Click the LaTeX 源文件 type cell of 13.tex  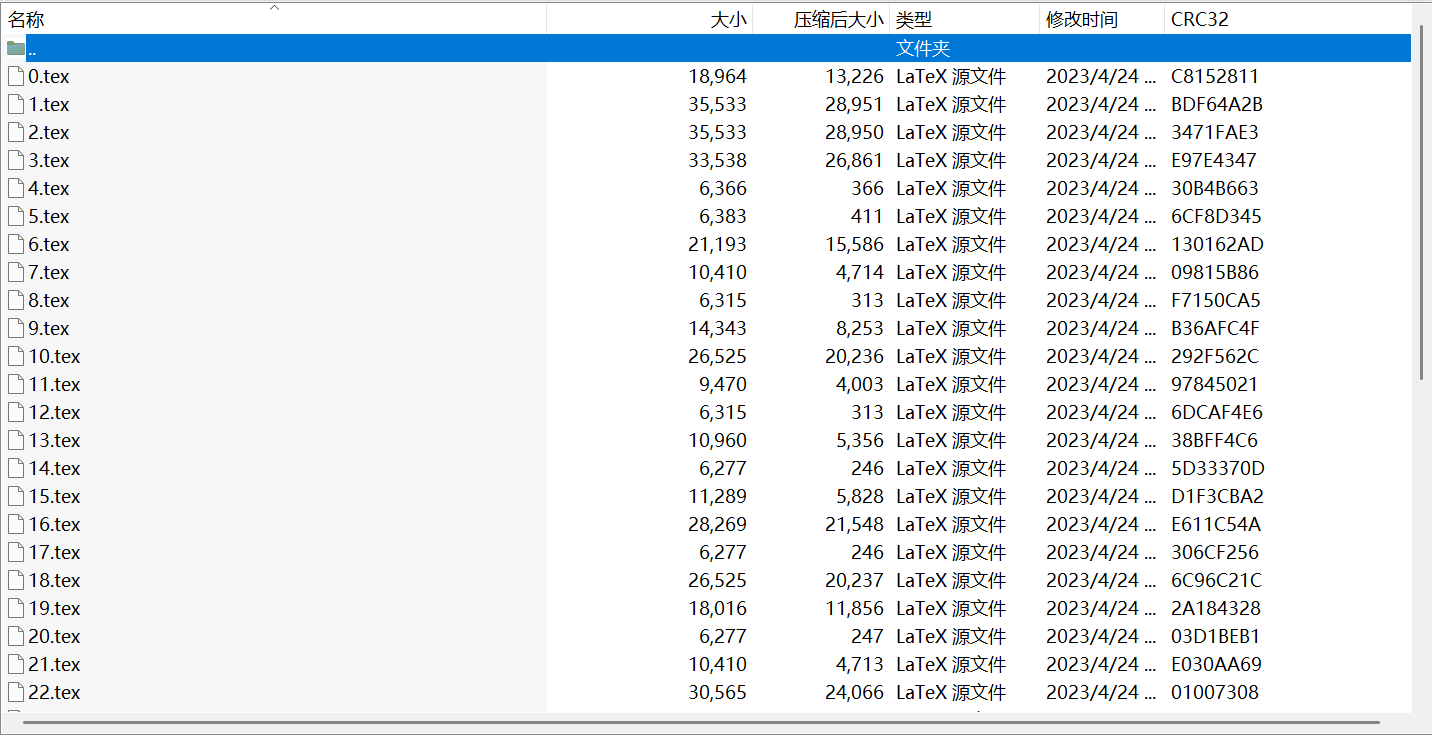[x=951, y=440]
